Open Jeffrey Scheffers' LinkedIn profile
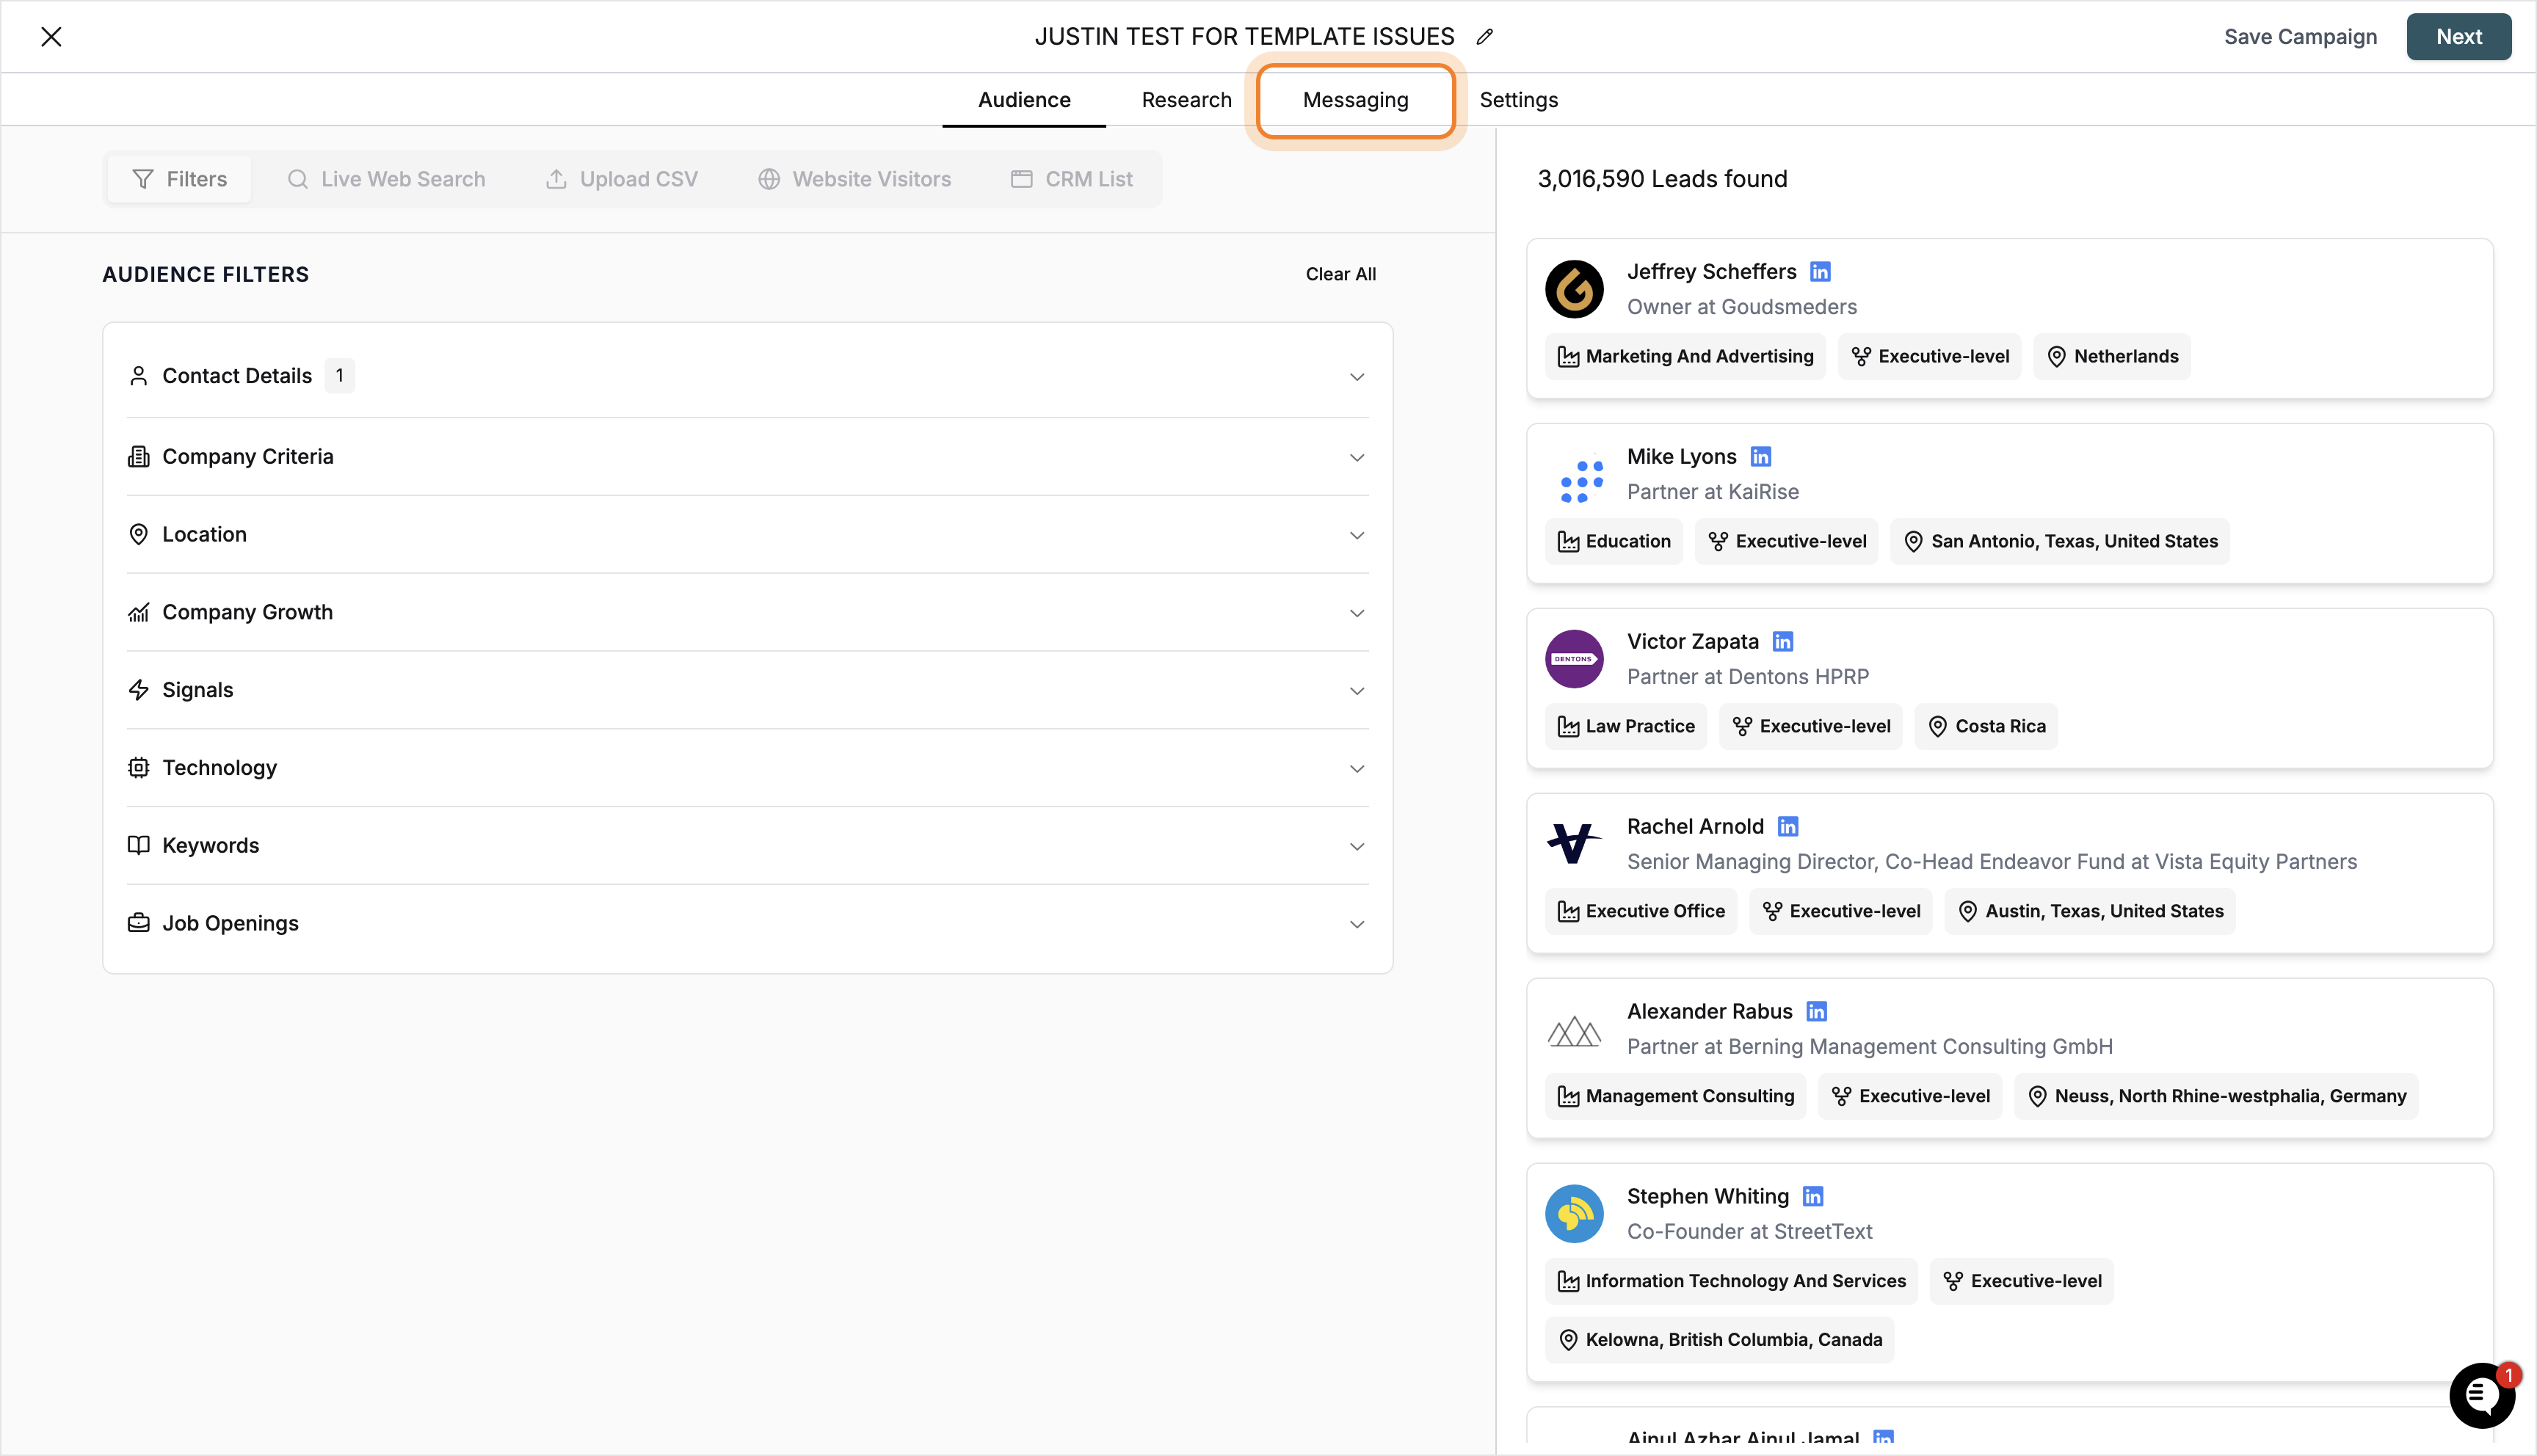The width and height of the screenshot is (2537, 1456). pyautogui.click(x=1819, y=271)
